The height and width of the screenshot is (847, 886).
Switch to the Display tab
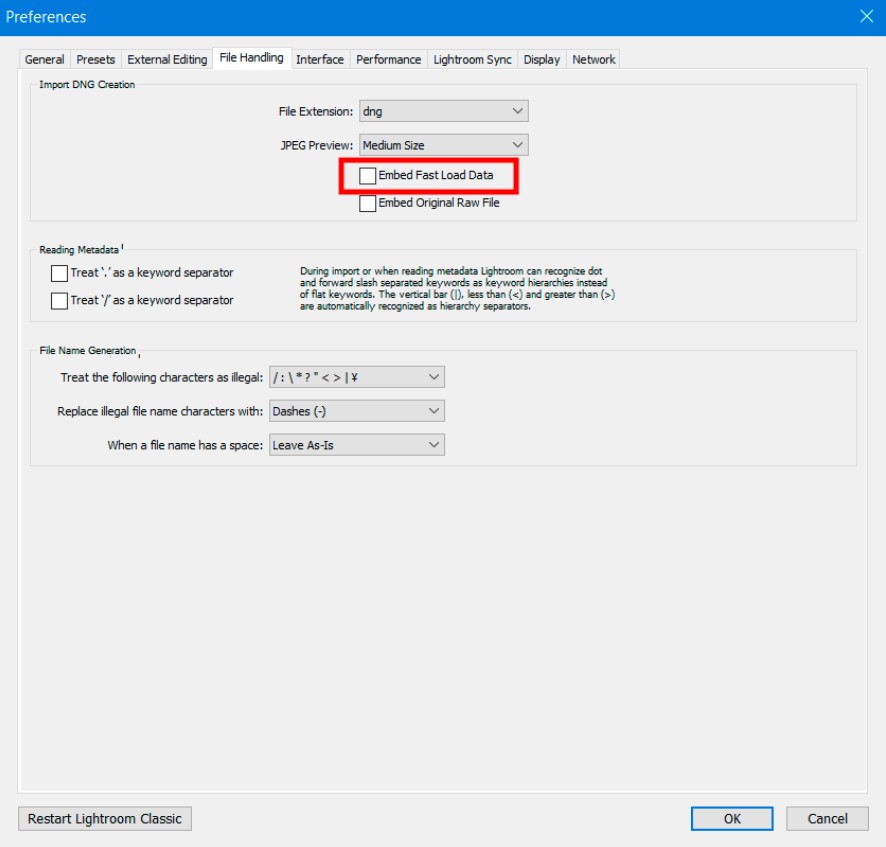coord(541,59)
